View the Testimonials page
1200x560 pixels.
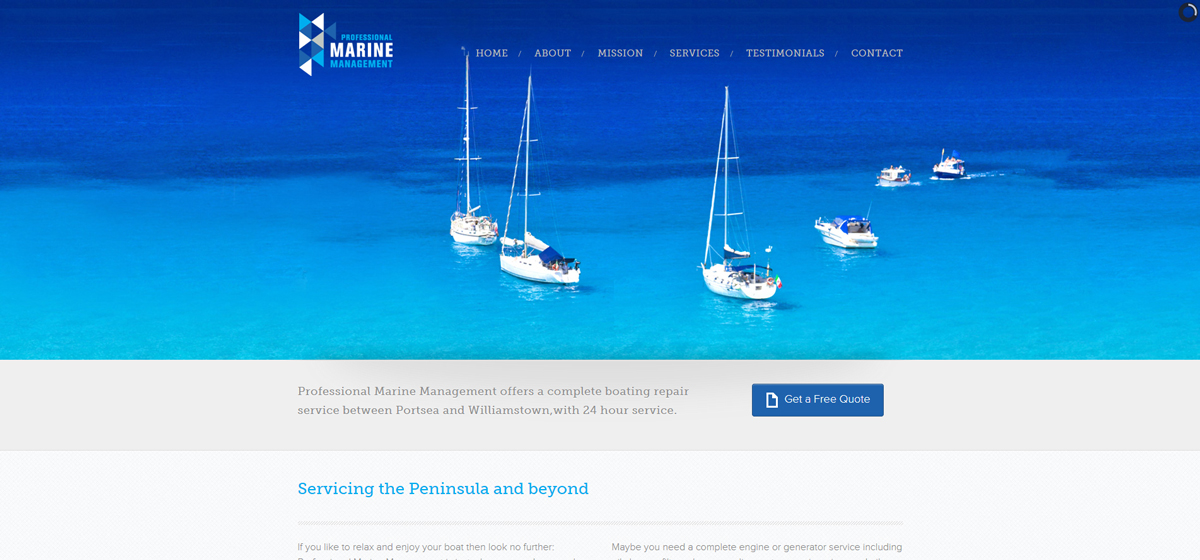[x=785, y=53]
